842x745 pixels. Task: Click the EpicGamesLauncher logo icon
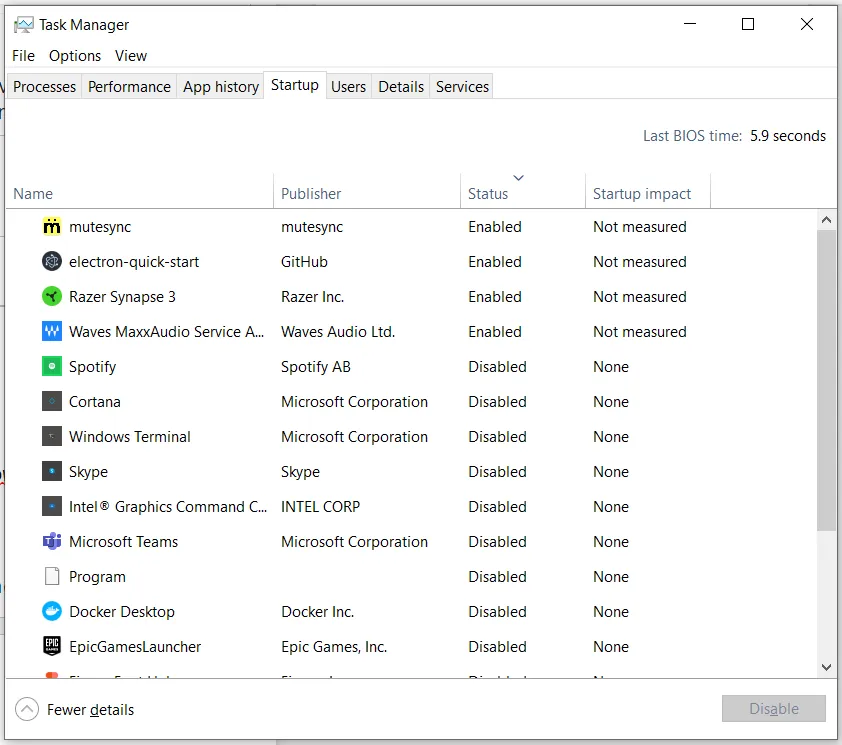tap(52, 646)
